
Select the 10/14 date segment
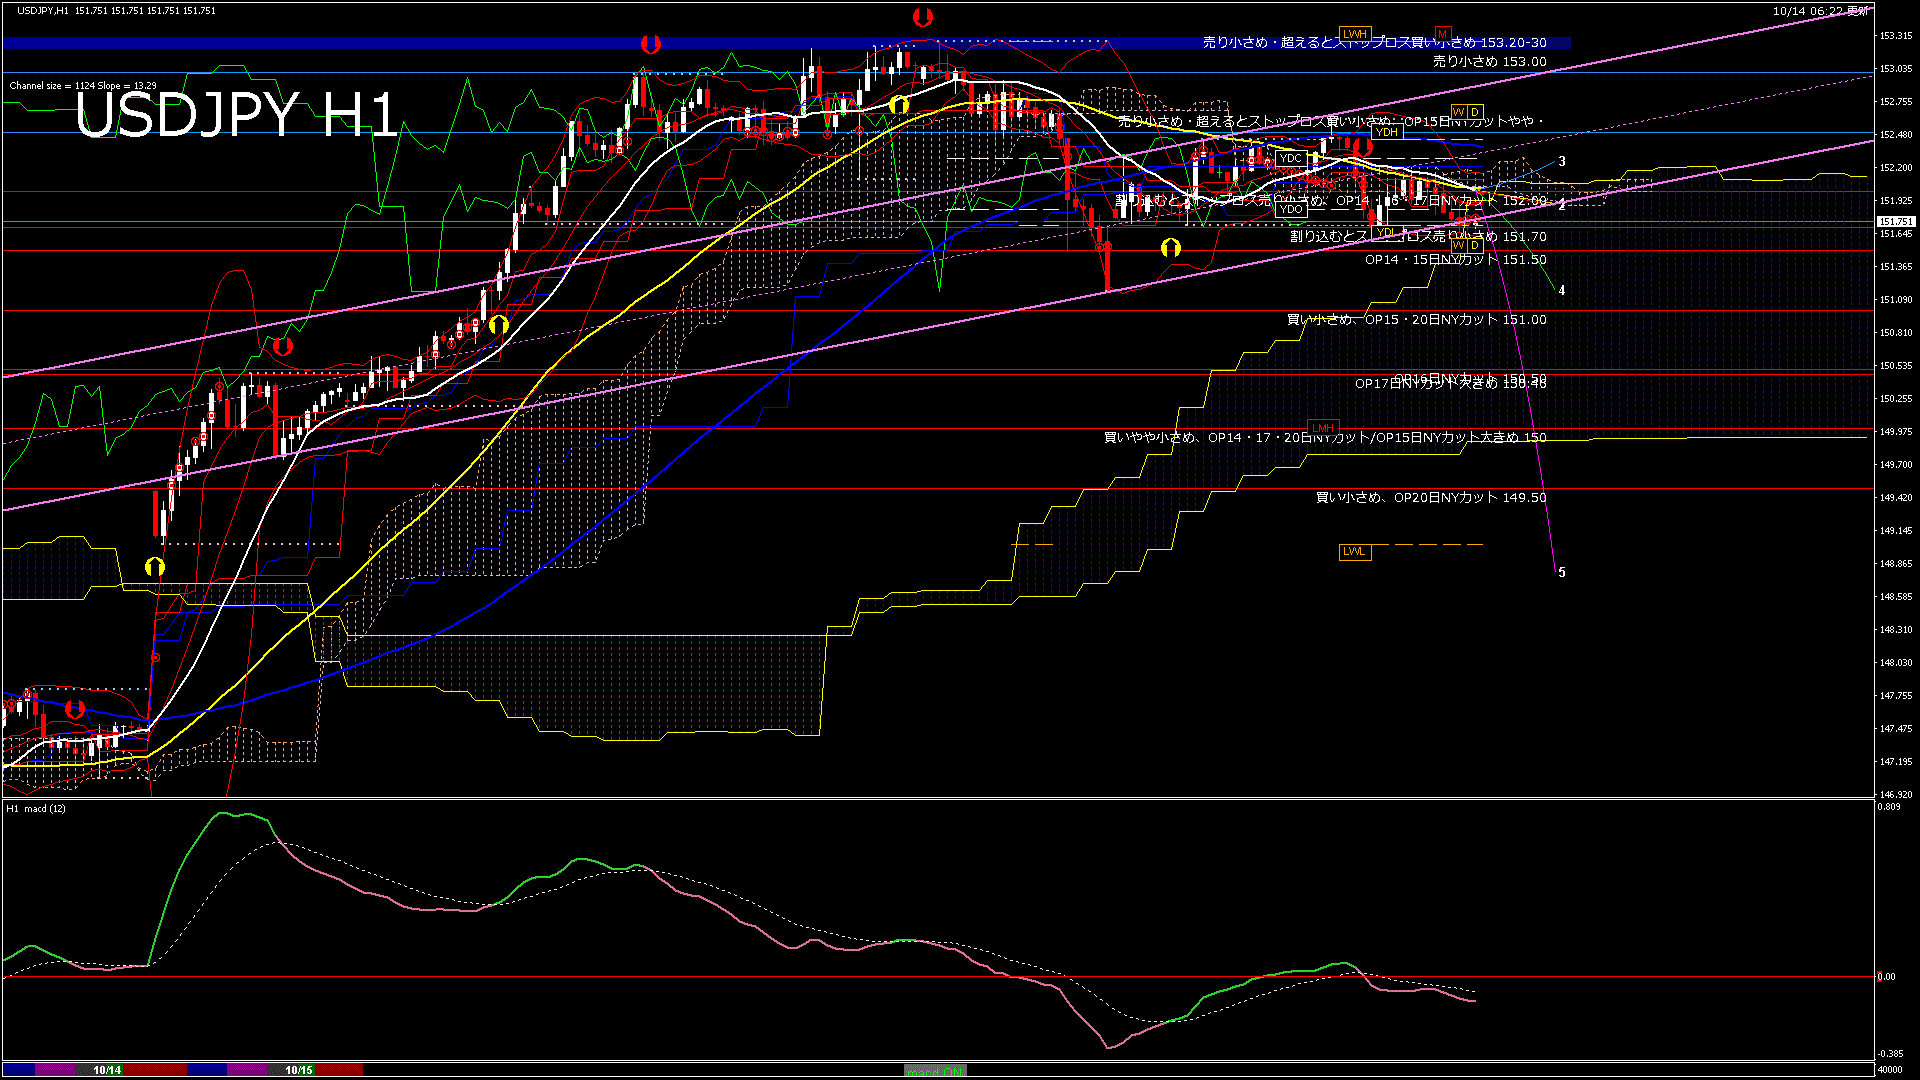tap(107, 1070)
